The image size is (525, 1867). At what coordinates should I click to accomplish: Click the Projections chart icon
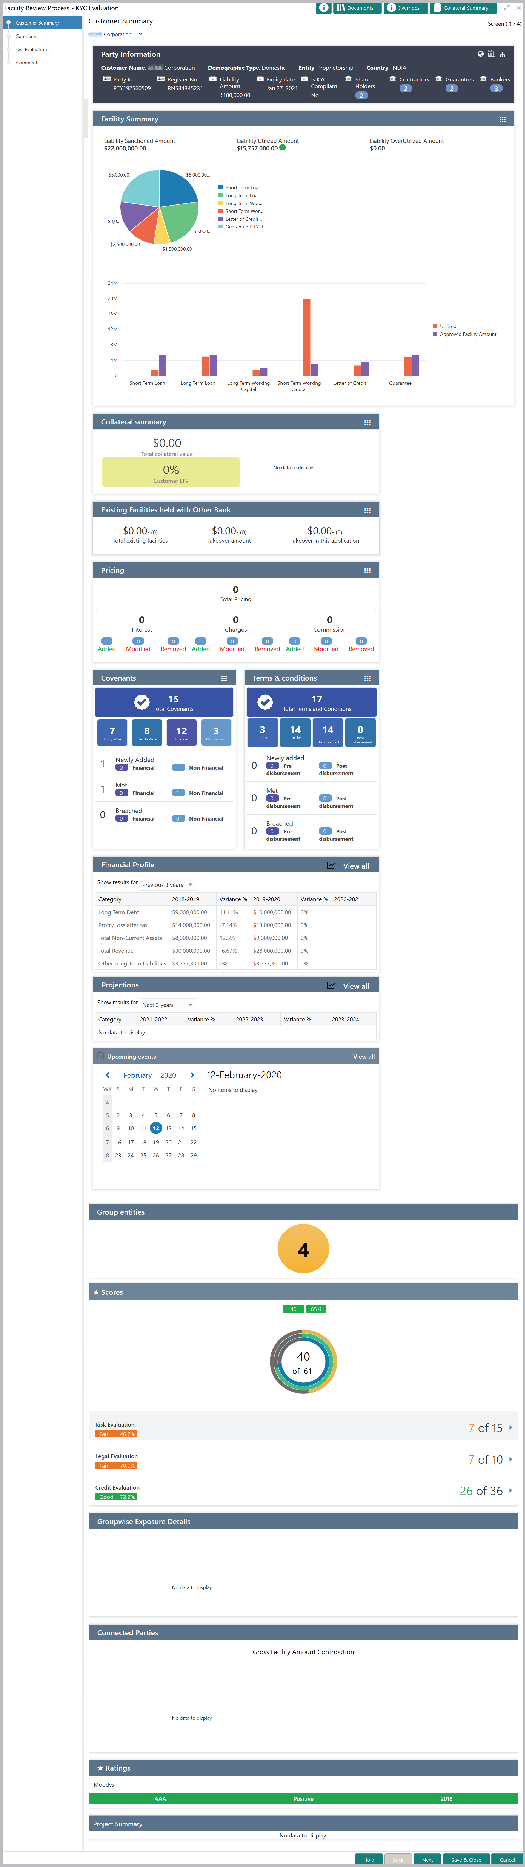(331, 985)
